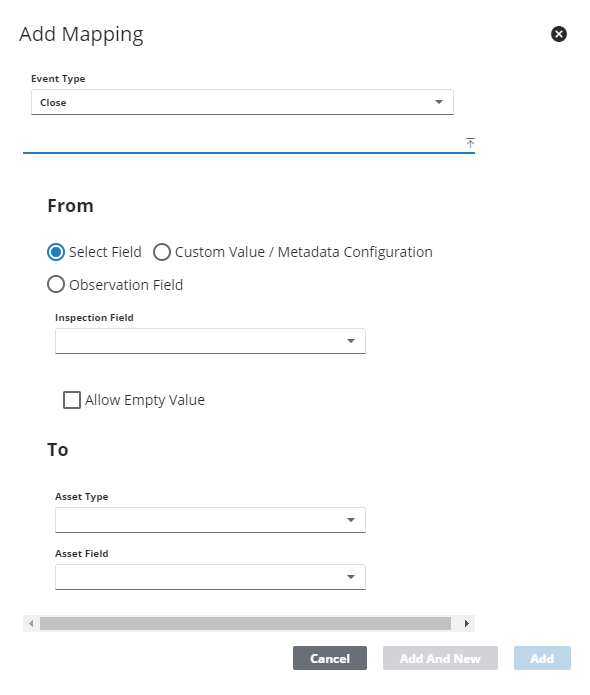This screenshot has width=590, height=695.
Task: Click the horizontal scrollbar thumb
Action: 245,623
